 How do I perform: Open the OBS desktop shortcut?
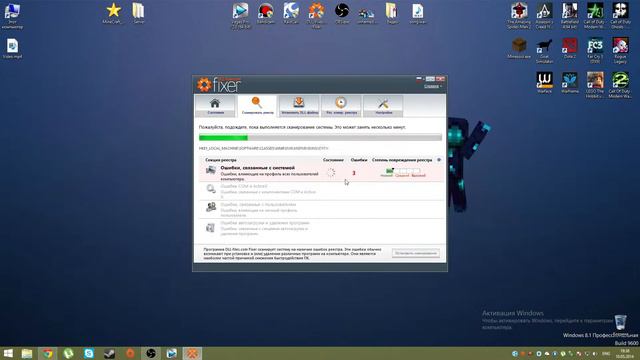pyautogui.click(x=342, y=13)
